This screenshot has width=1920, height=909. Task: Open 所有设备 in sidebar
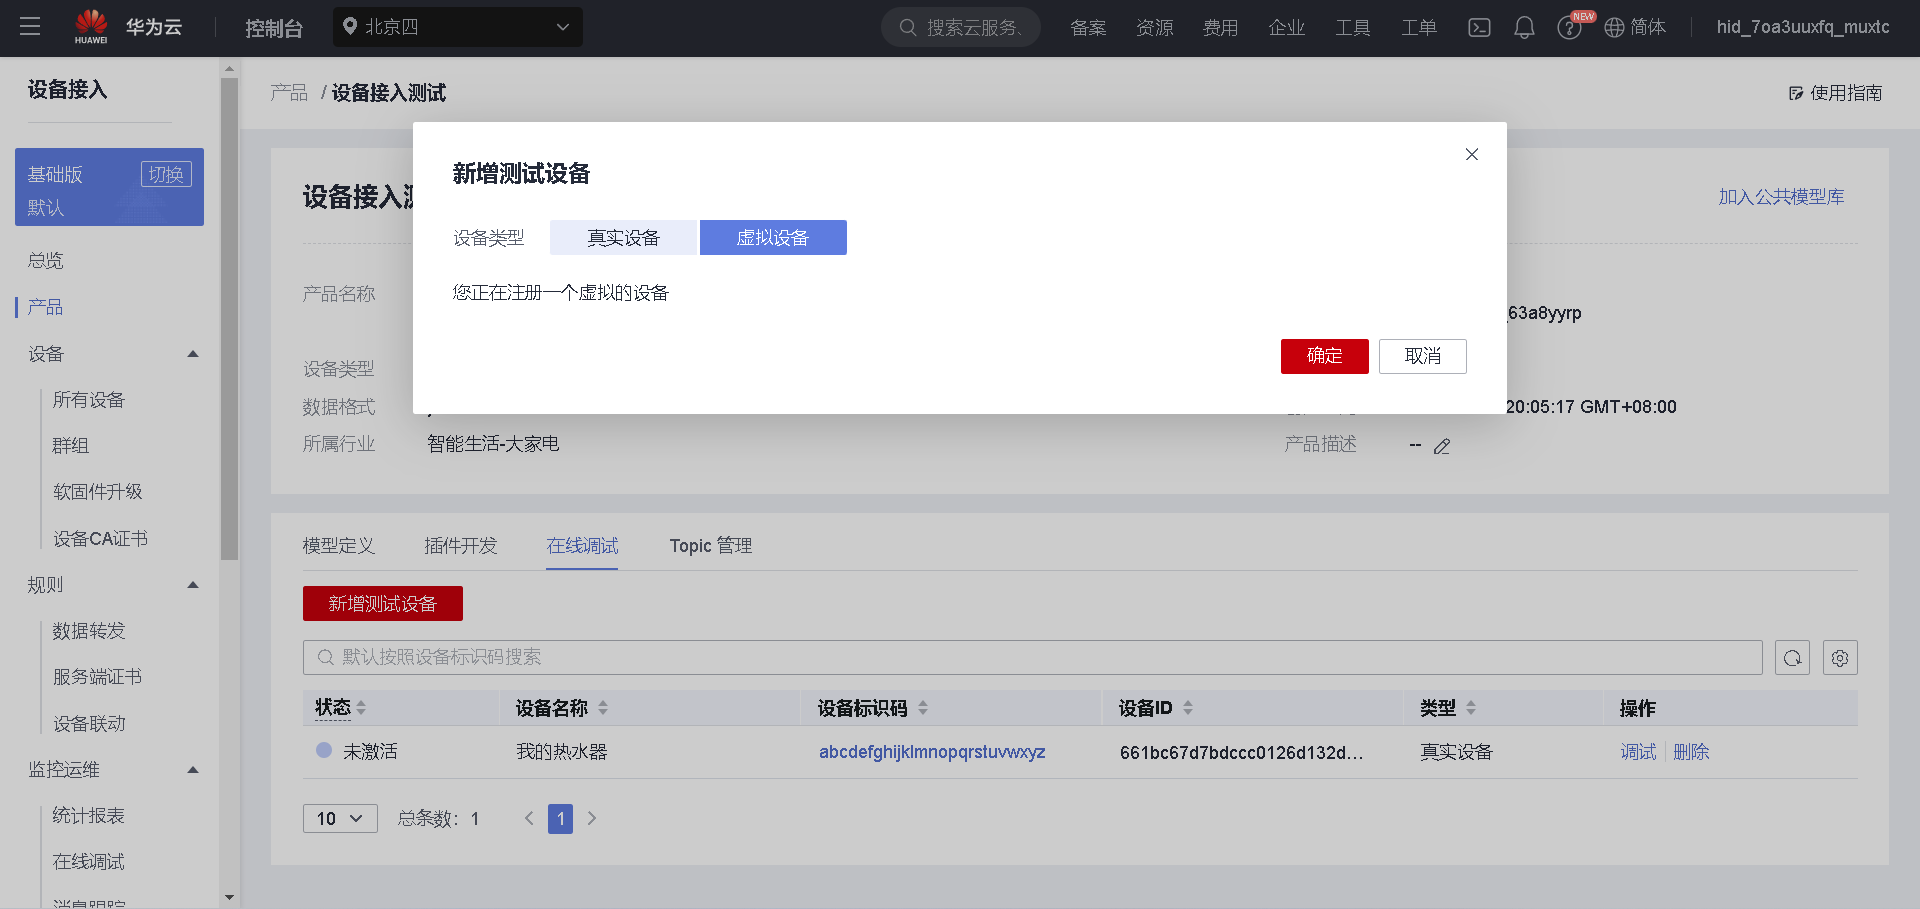point(89,400)
